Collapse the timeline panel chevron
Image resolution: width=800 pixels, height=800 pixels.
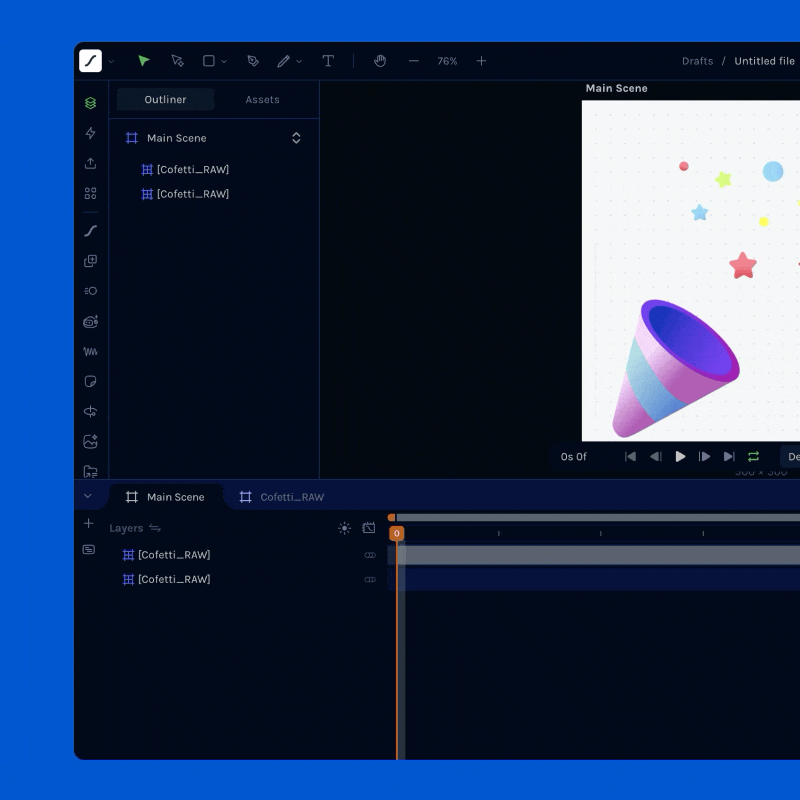coord(88,496)
